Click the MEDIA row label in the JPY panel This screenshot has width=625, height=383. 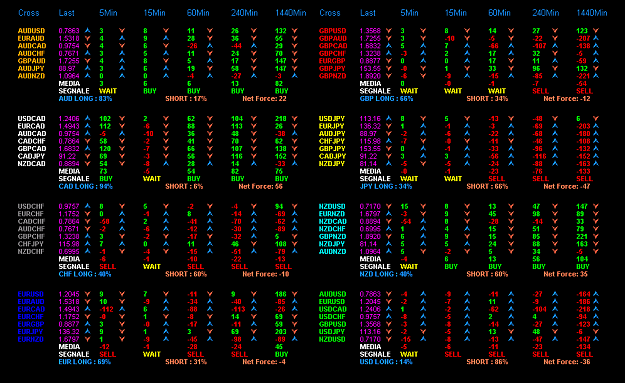[x=370, y=171]
